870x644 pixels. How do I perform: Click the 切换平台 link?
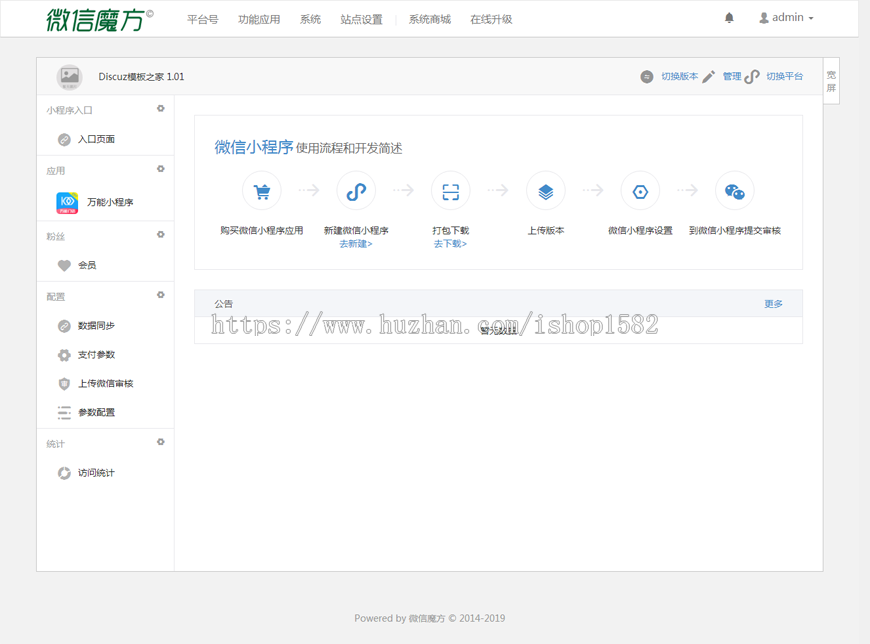[785, 77]
